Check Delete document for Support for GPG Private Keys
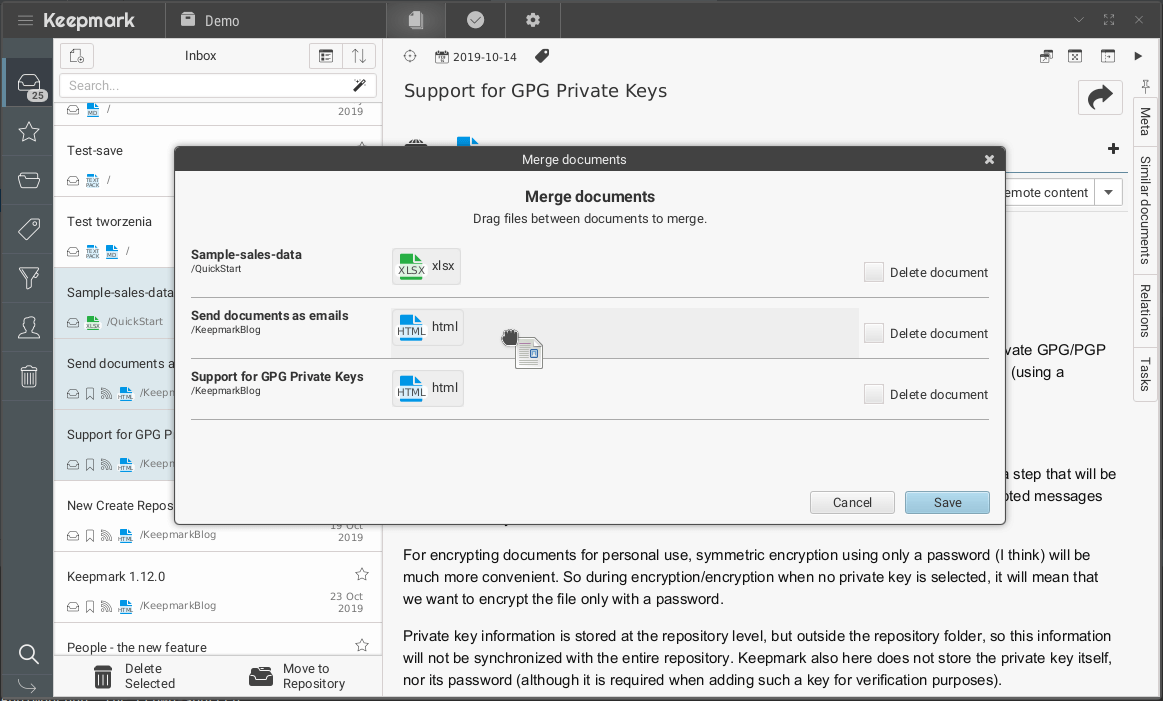1163x701 pixels. click(x=874, y=395)
